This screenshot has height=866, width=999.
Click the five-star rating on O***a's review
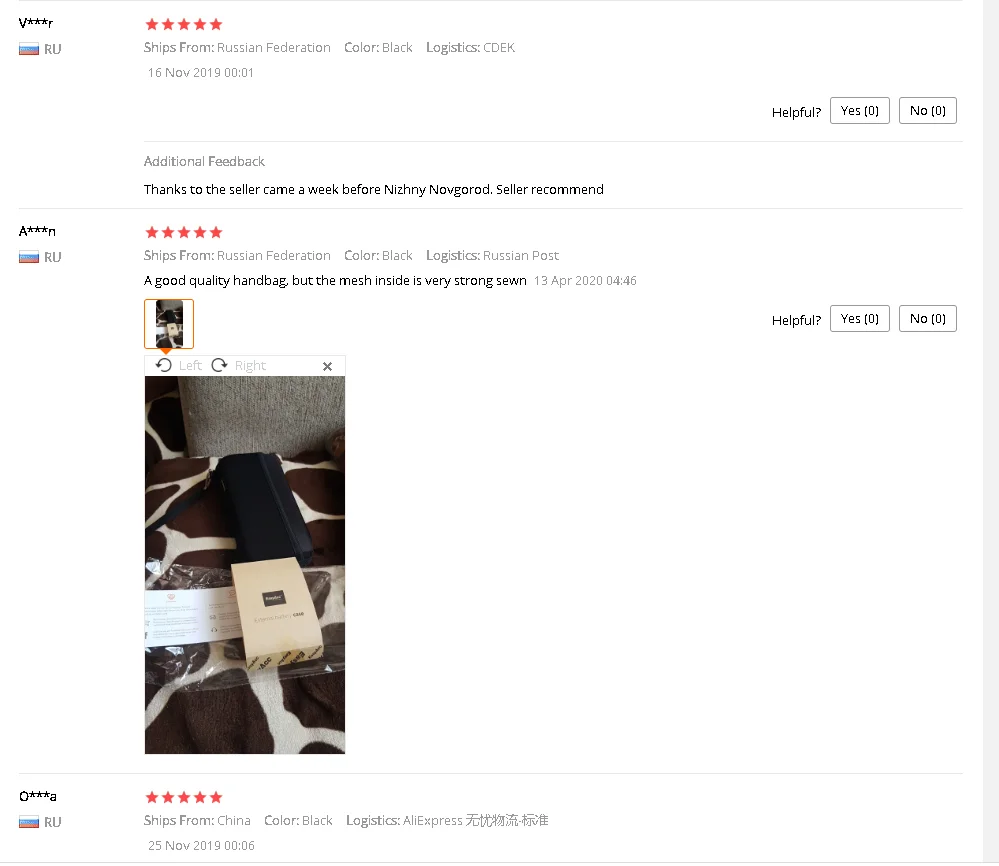[x=183, y=797]
